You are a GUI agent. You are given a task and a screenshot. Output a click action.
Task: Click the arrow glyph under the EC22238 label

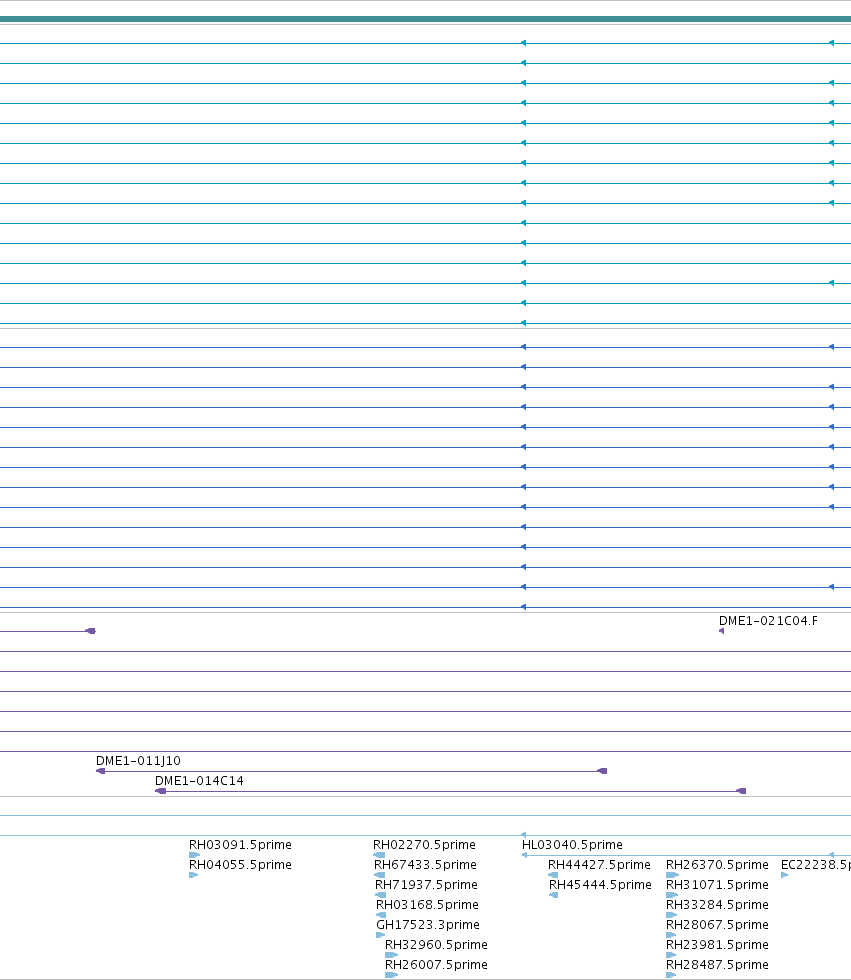tap(785, 875)
